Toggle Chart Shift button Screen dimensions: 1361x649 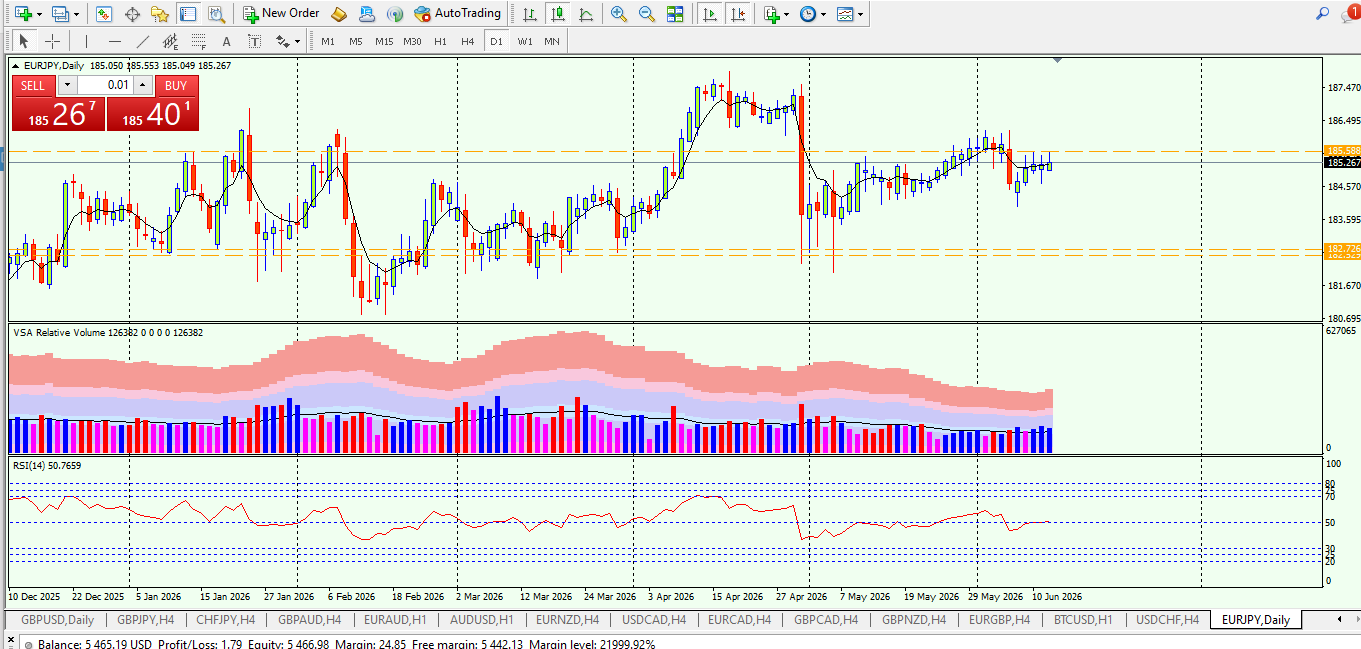738,13
